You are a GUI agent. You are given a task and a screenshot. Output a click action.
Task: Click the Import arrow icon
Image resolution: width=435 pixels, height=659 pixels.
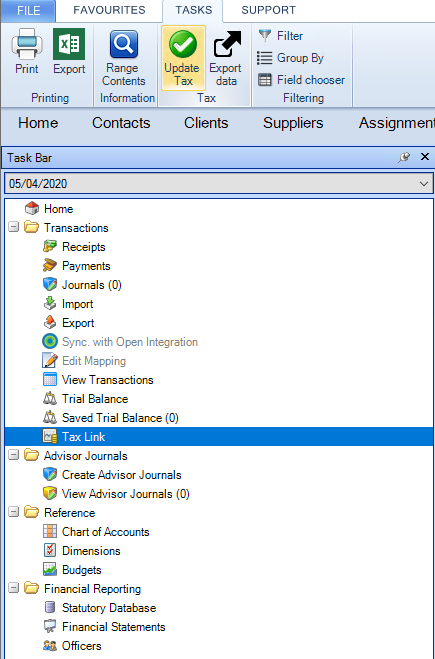(x=50, y=303)
